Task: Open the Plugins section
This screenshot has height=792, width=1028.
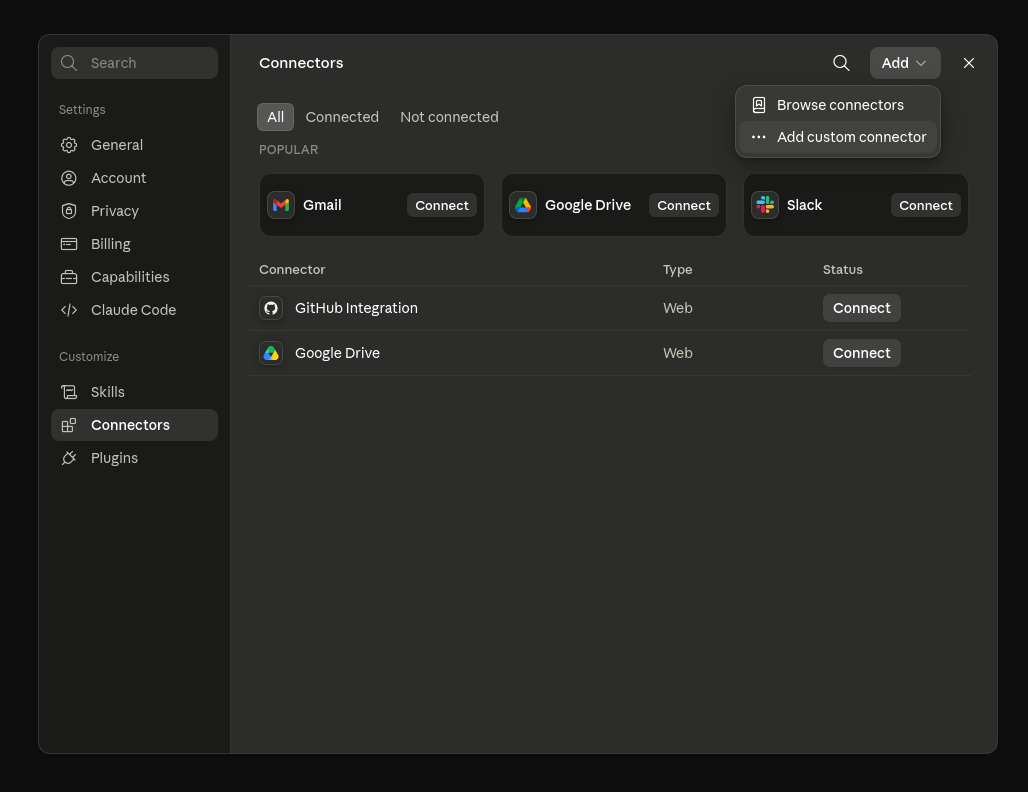Action: [134, 458]
